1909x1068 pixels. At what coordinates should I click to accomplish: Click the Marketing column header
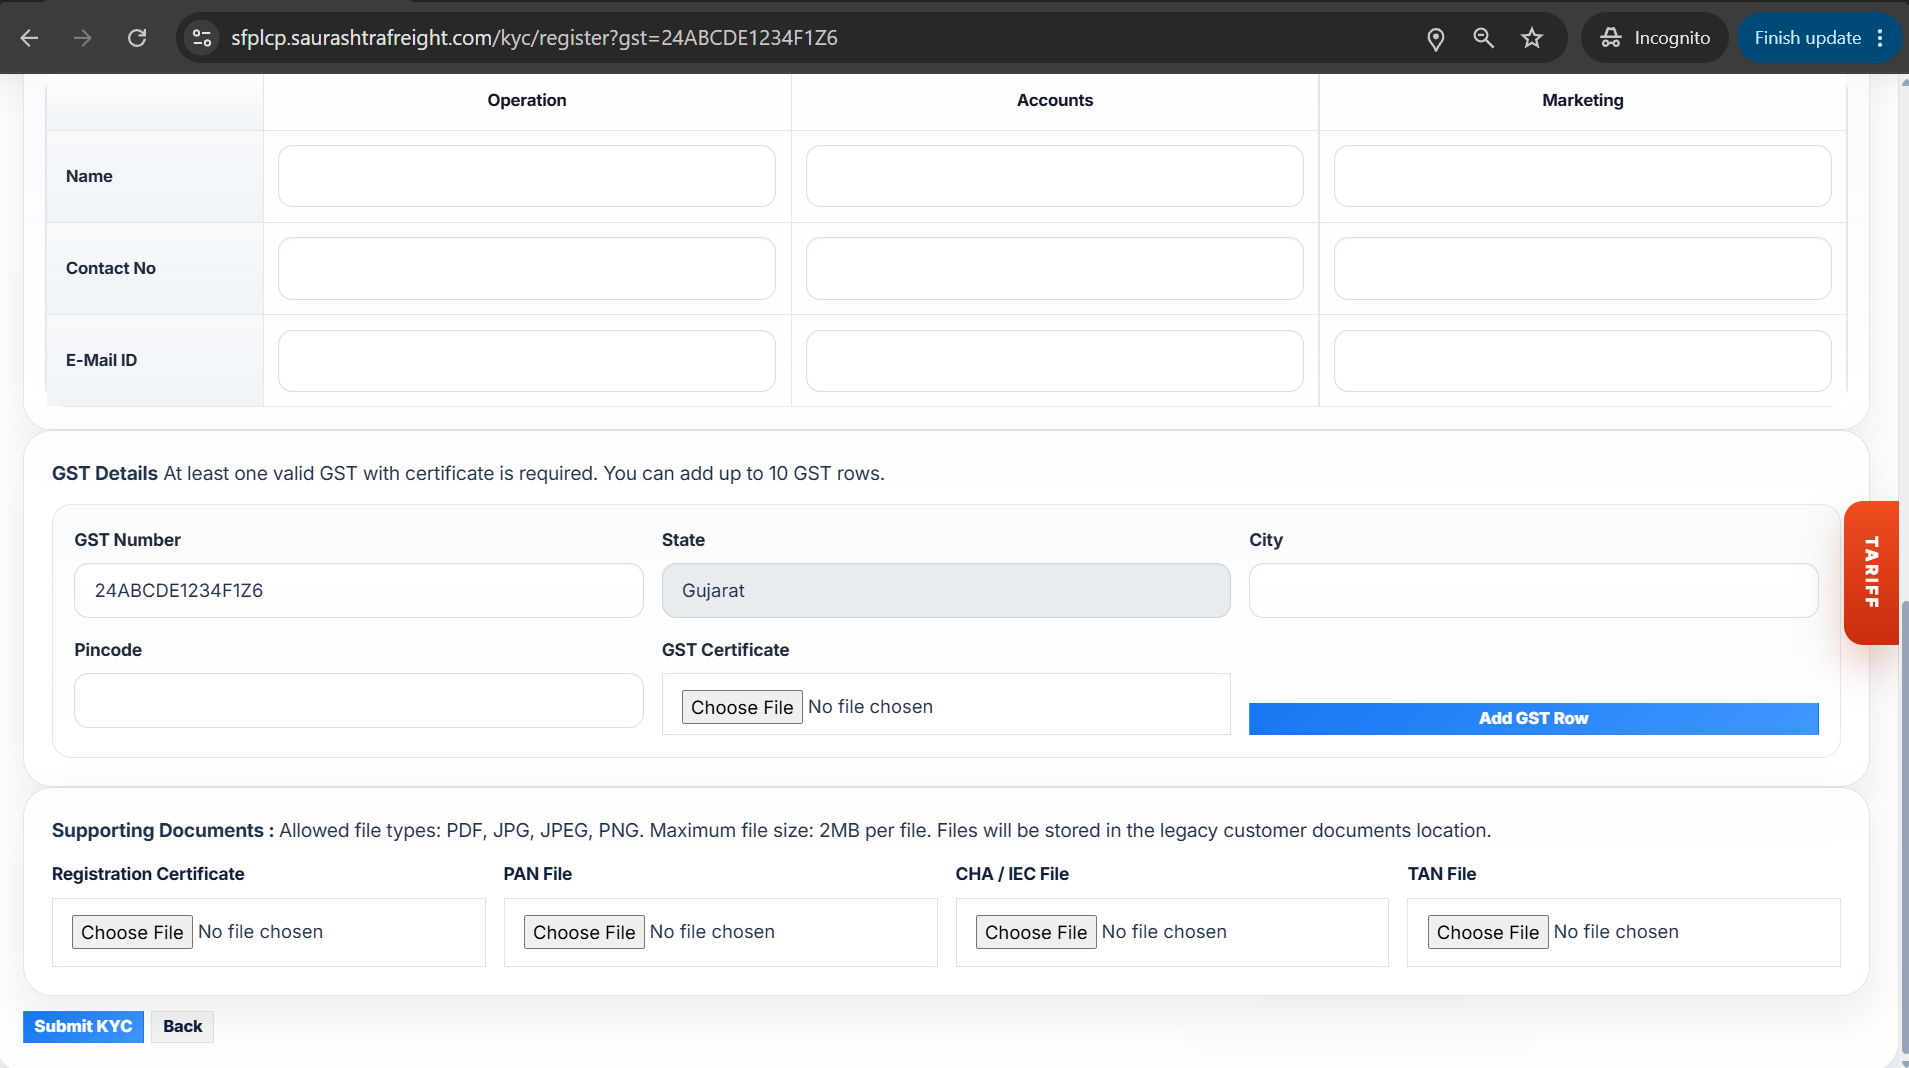pyautogui.click(x=1583, y=100)
